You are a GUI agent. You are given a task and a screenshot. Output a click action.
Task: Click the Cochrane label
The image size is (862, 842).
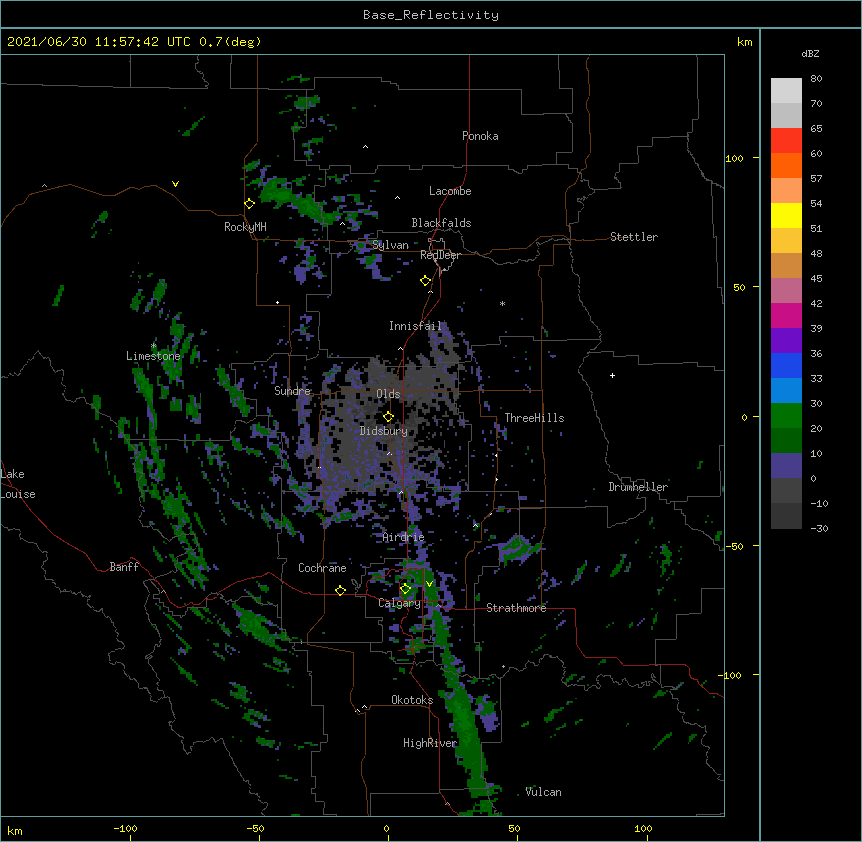point(322,568)
